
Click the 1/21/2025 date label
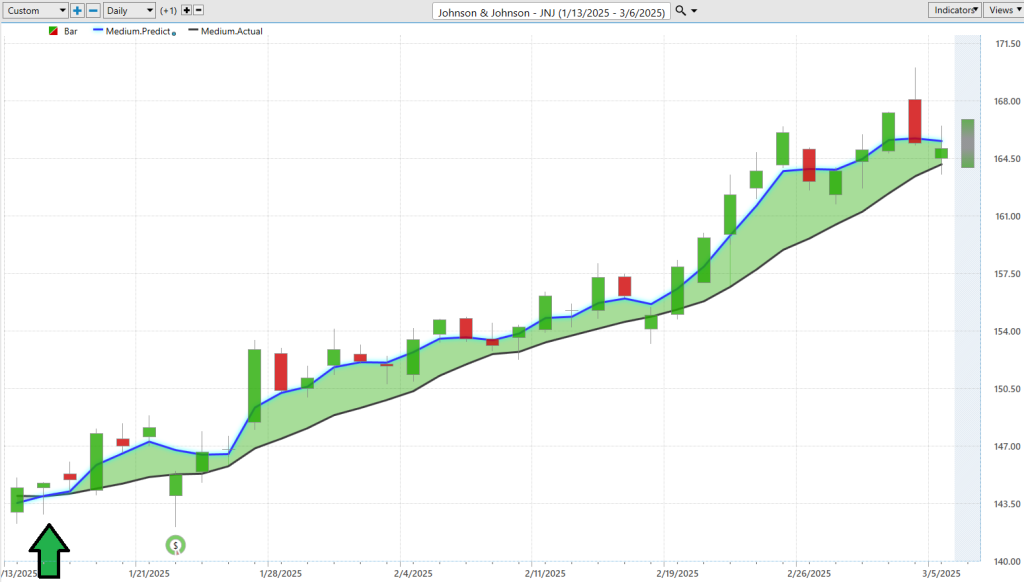tap(149, 574)
